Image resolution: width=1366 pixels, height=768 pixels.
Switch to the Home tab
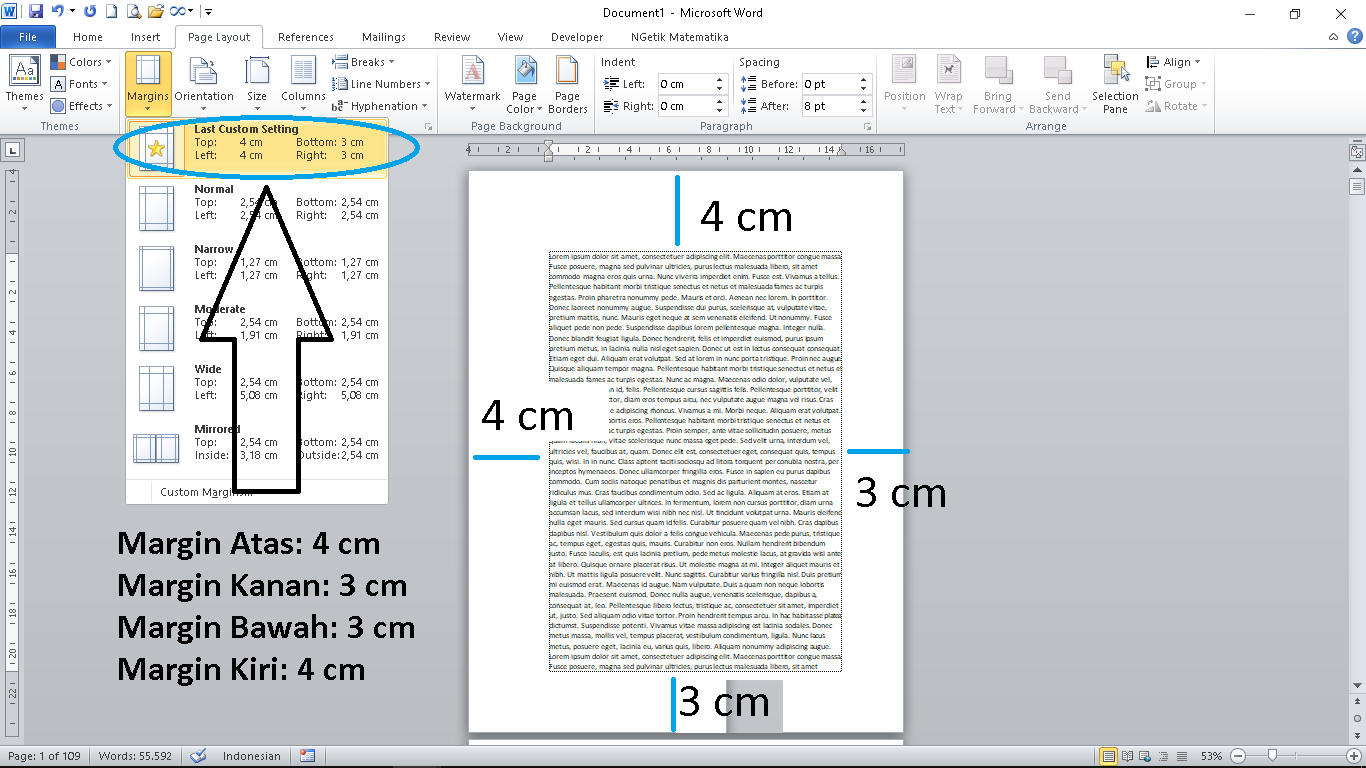88,37
